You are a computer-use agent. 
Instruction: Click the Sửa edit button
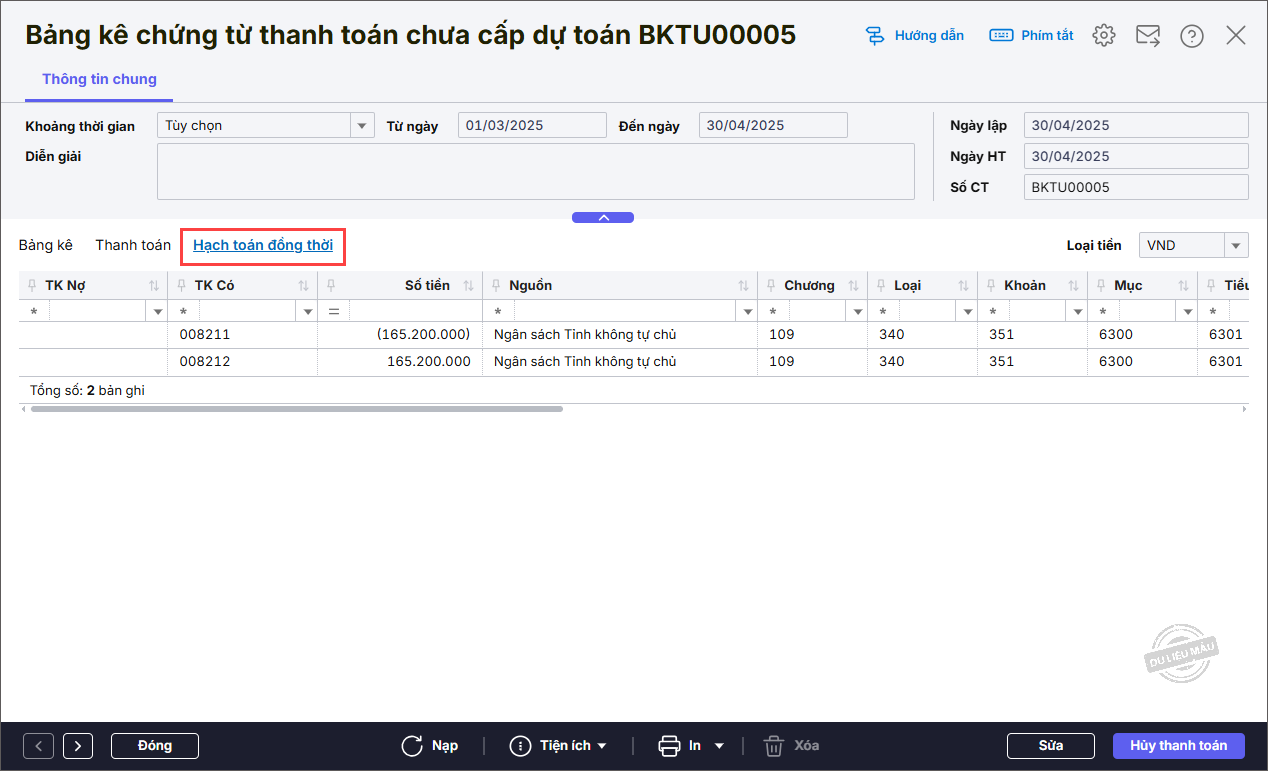pos(1050,746)
